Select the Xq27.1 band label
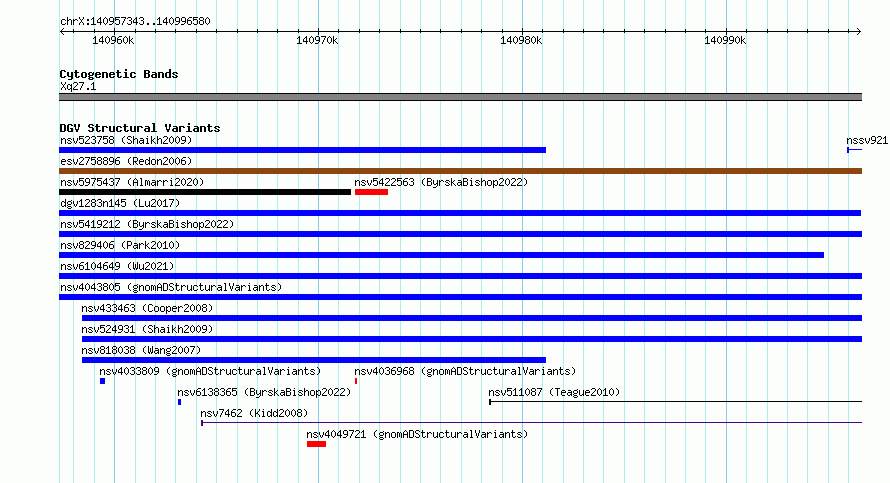The width and height of the screenshot is (890, 483). (x=78, y=86)
